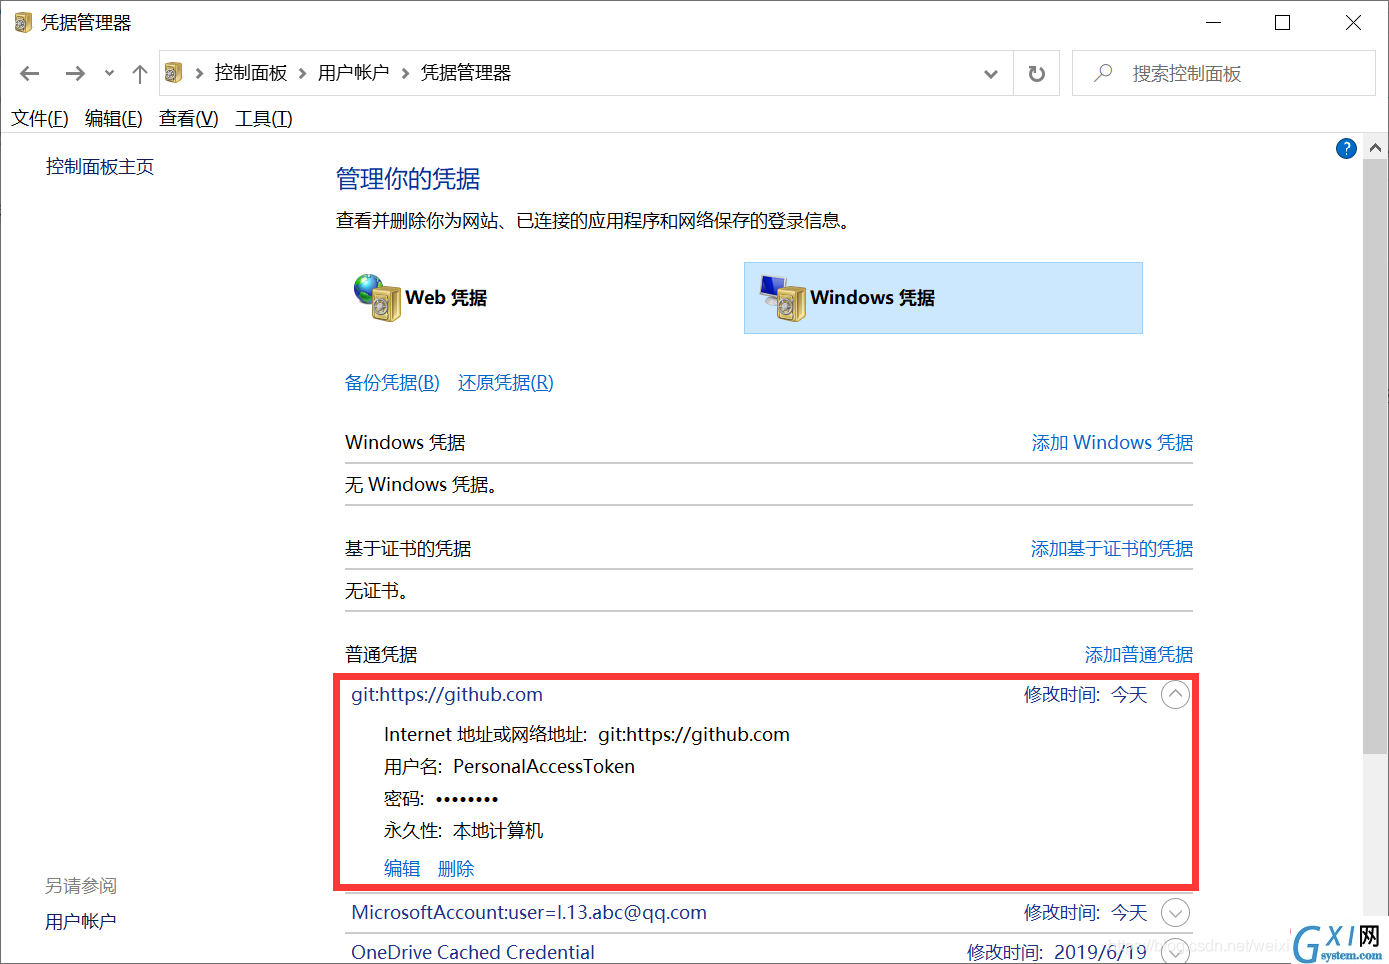Open 控制面板主页 in the sidebar

pos(100,167)
